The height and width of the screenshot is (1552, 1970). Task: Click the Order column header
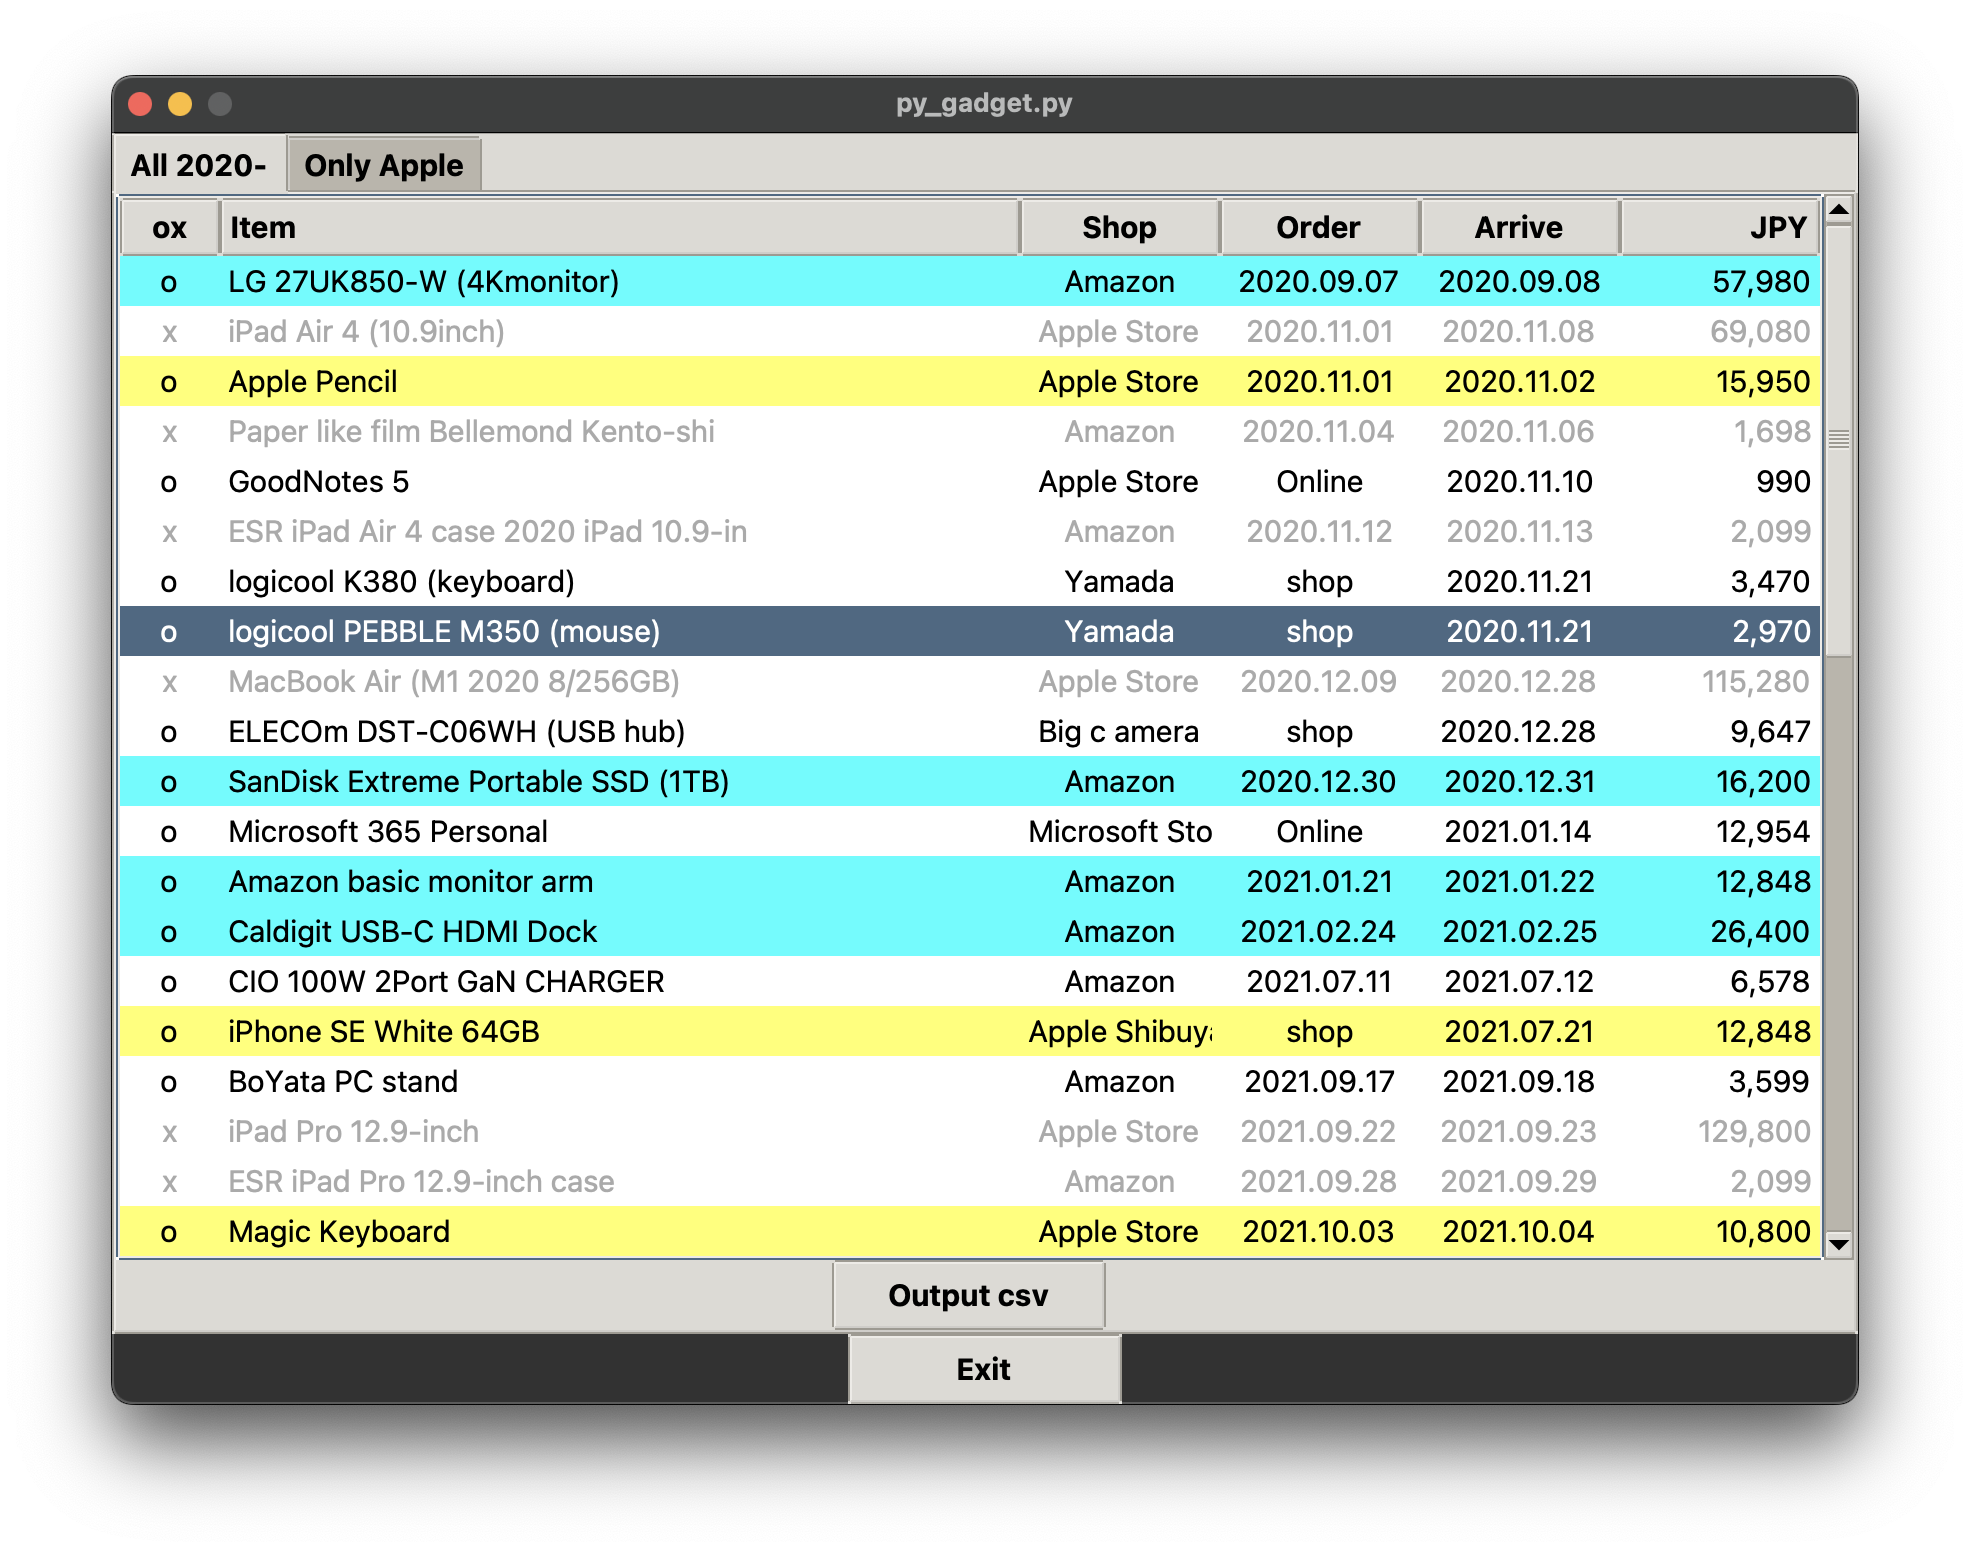tap(1317, 227)
